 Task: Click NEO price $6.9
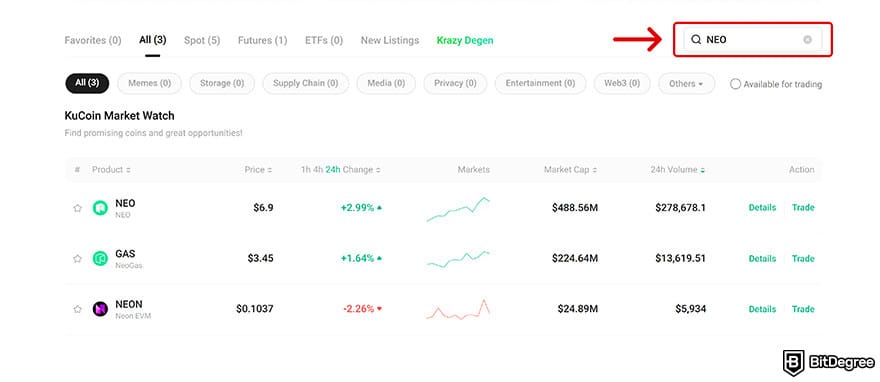[x=263, y=208]
